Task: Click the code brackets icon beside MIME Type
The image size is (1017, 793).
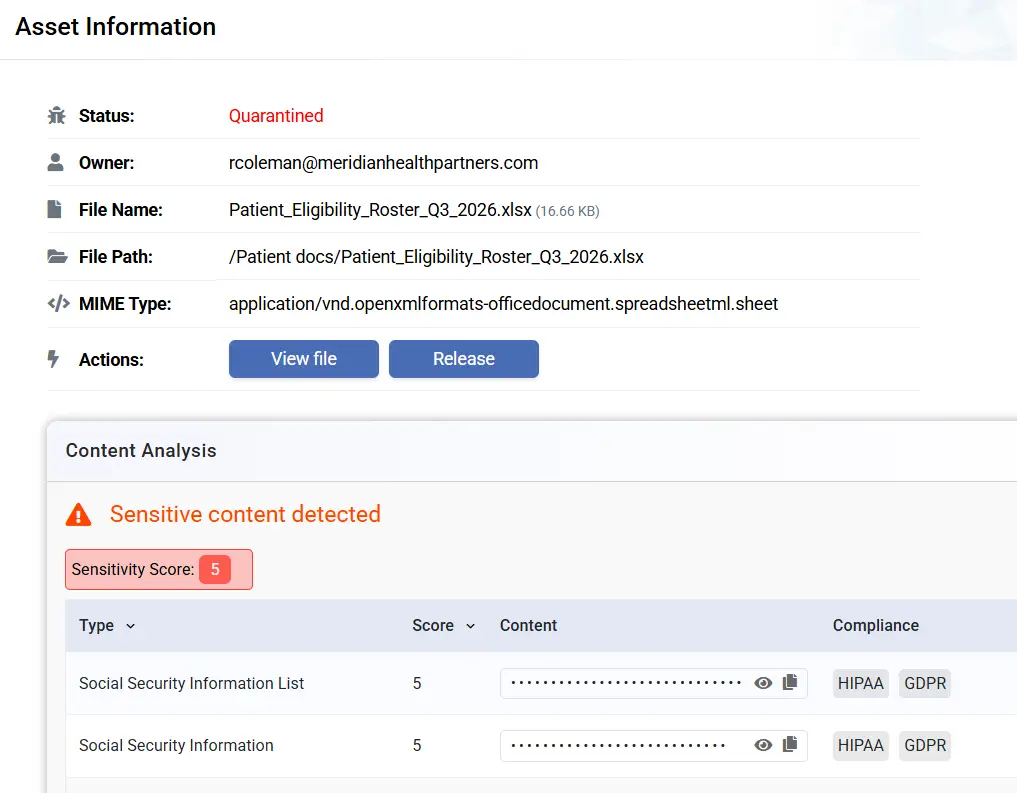Action: coord(58,303)
